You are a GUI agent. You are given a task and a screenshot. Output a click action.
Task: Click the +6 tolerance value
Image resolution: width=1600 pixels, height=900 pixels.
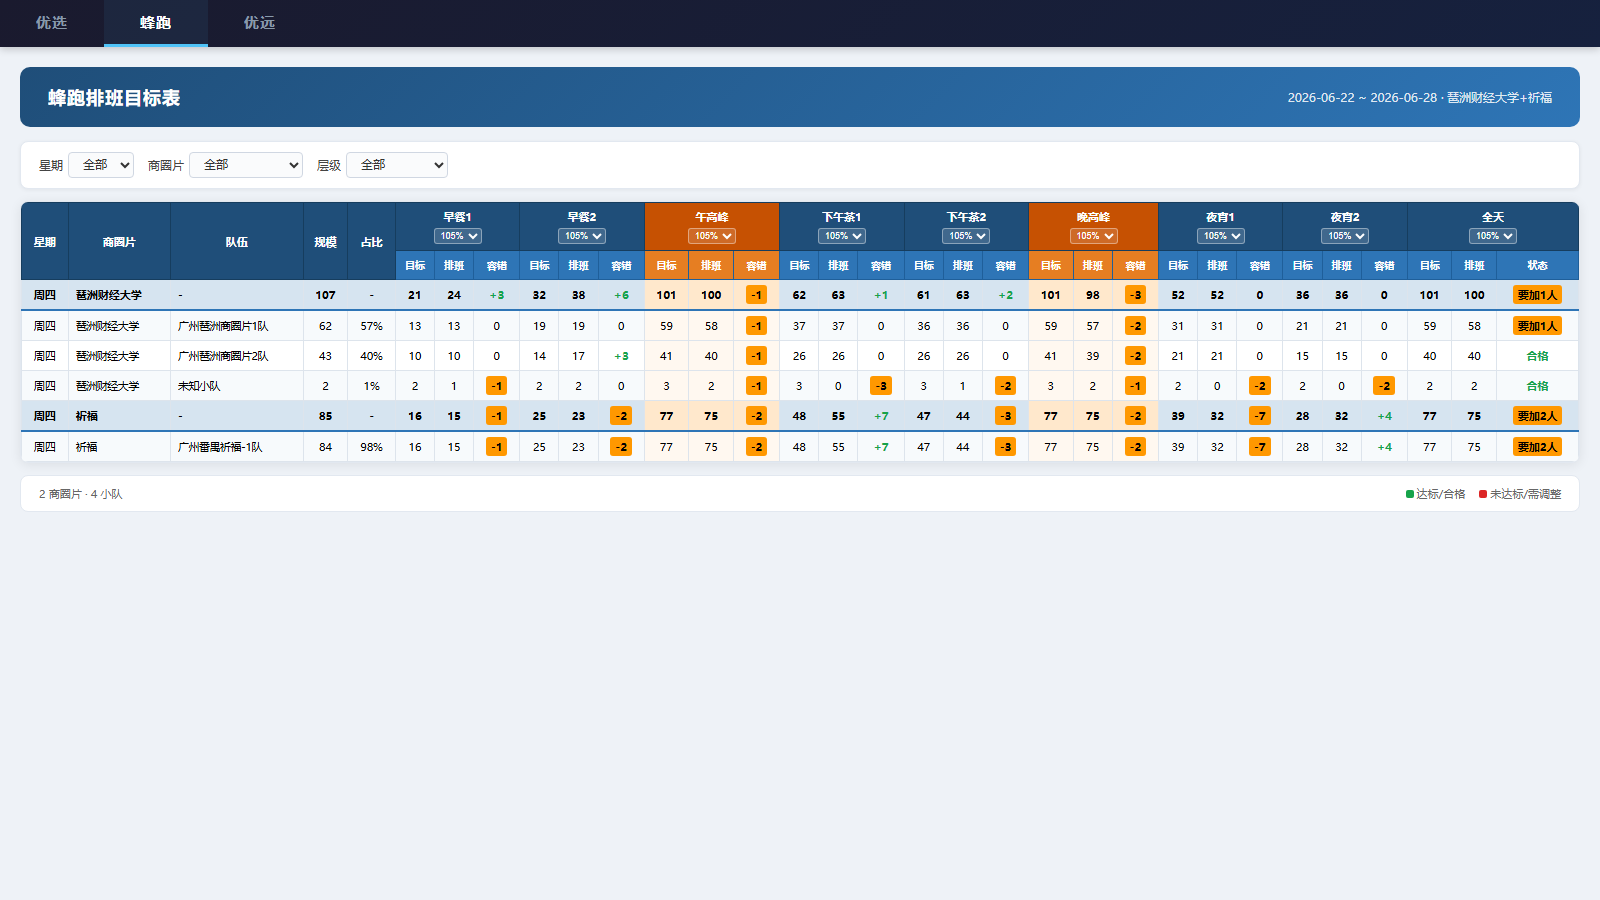(621, 295)
